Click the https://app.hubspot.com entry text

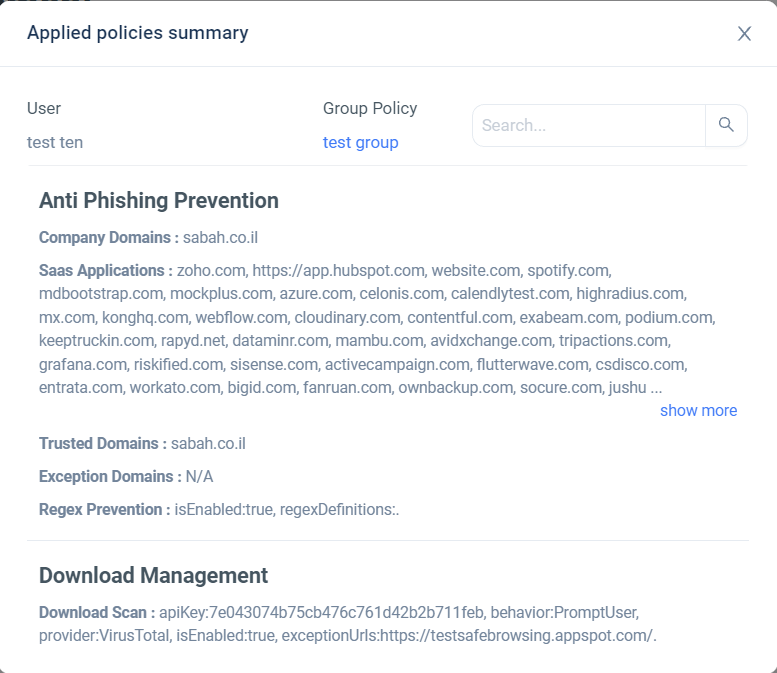tap(338, 271)
